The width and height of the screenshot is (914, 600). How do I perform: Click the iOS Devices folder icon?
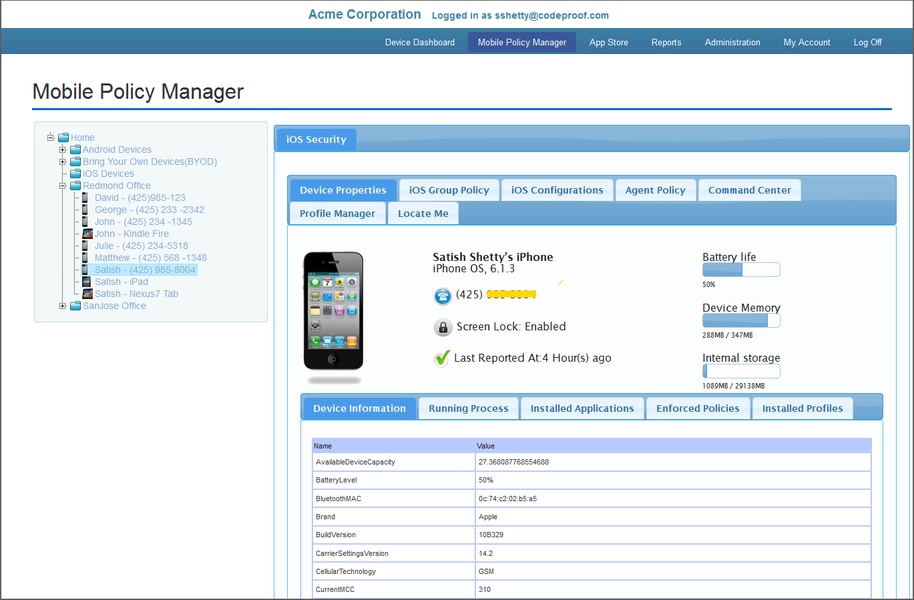75,174
